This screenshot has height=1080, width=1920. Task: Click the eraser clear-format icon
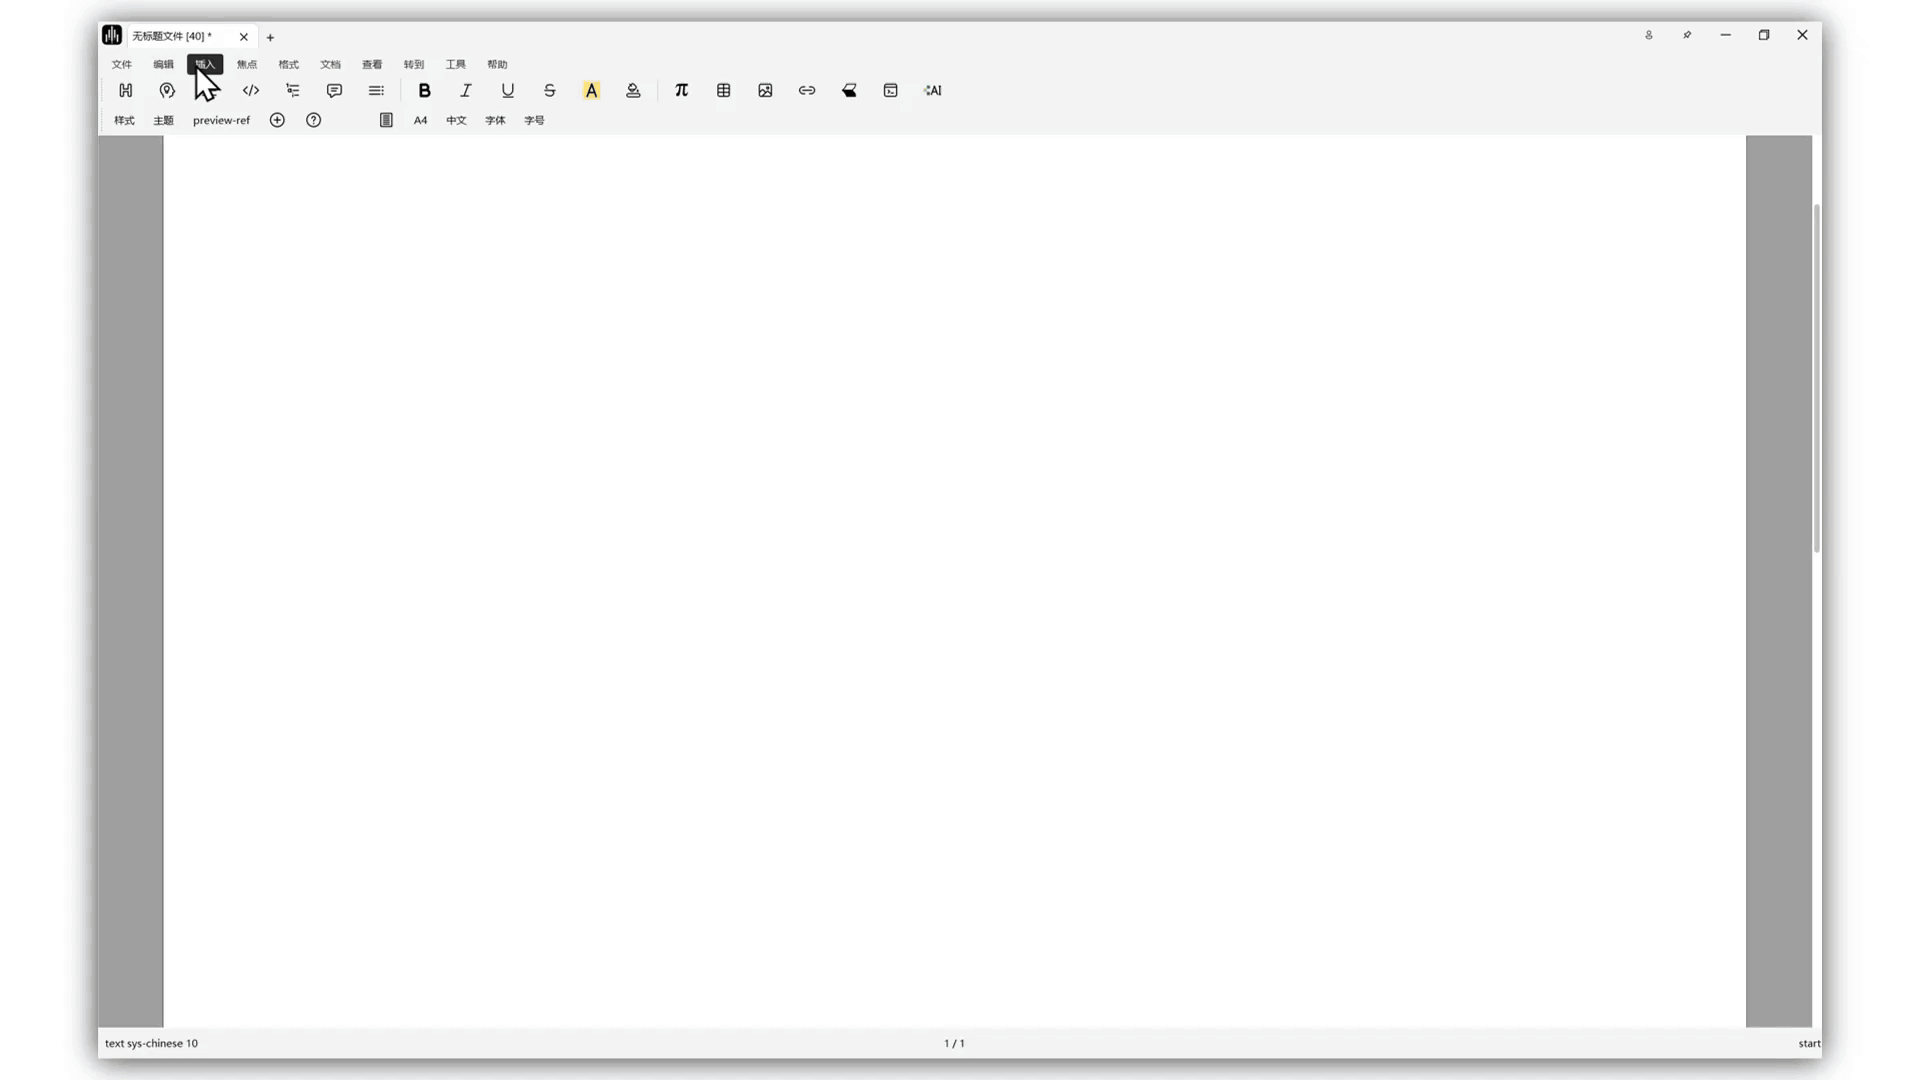pyautogui.click(x=849, y=90)
